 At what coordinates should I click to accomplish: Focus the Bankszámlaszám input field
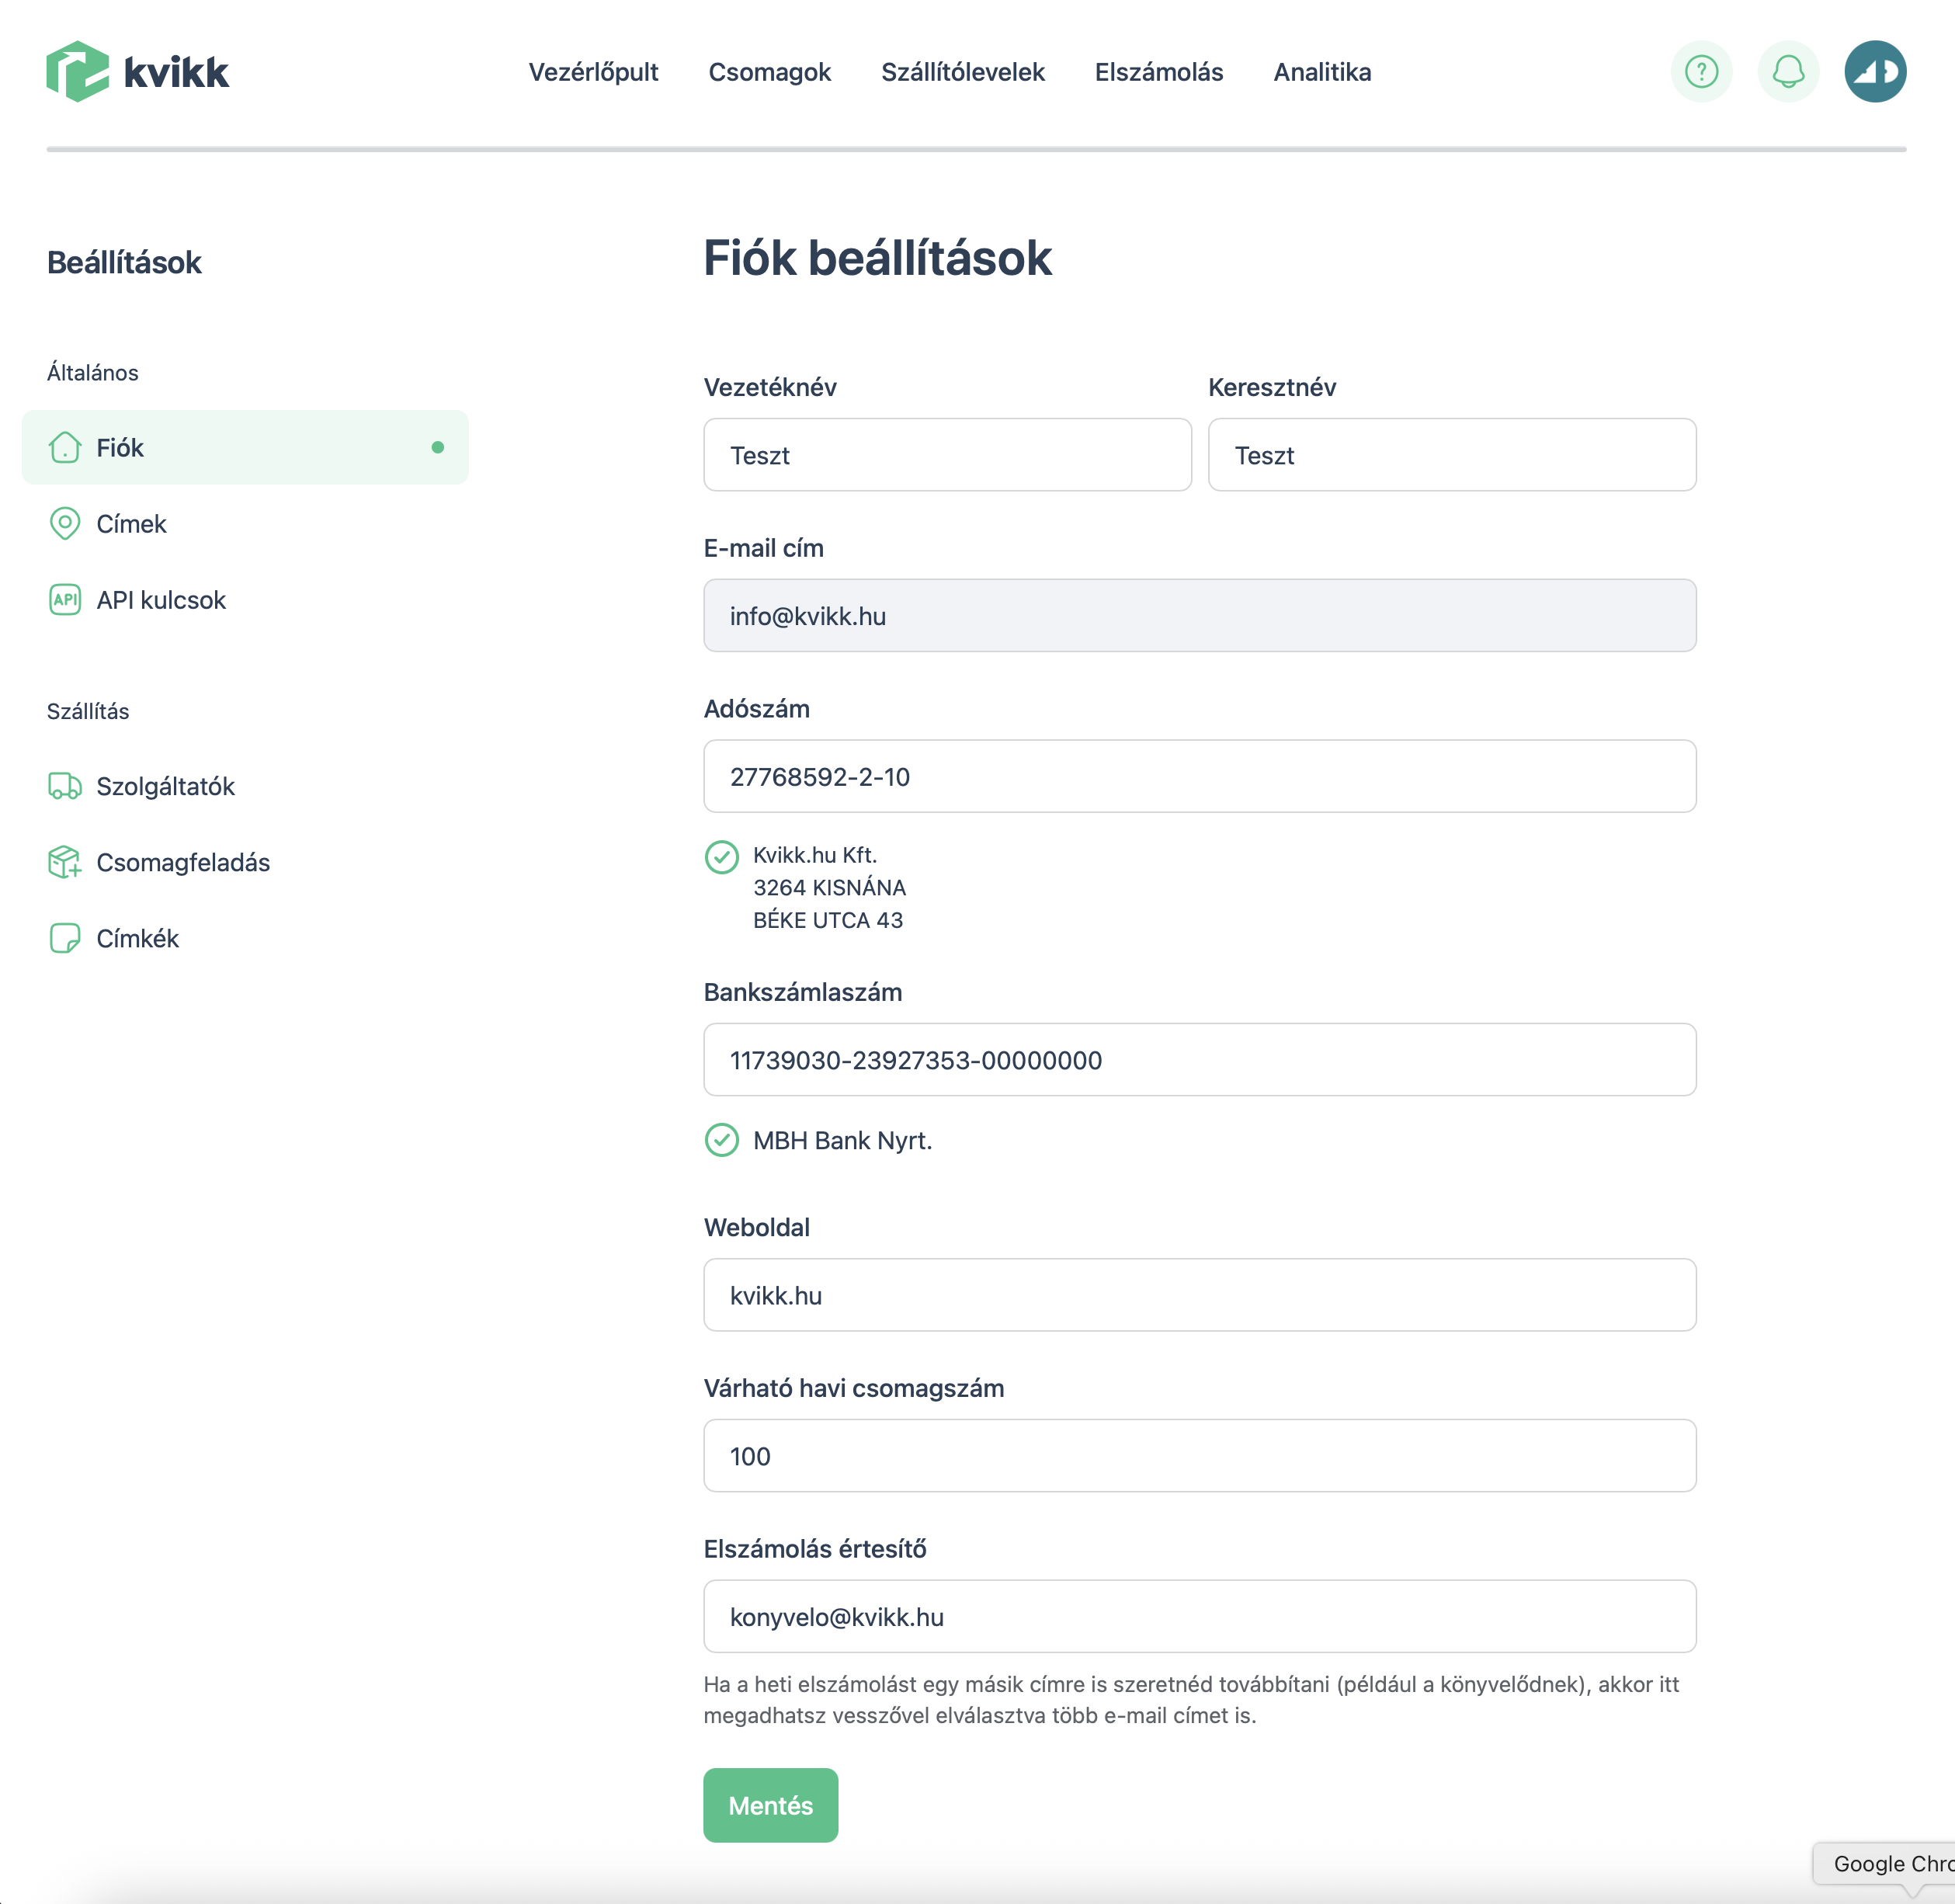[1199, 1059]
